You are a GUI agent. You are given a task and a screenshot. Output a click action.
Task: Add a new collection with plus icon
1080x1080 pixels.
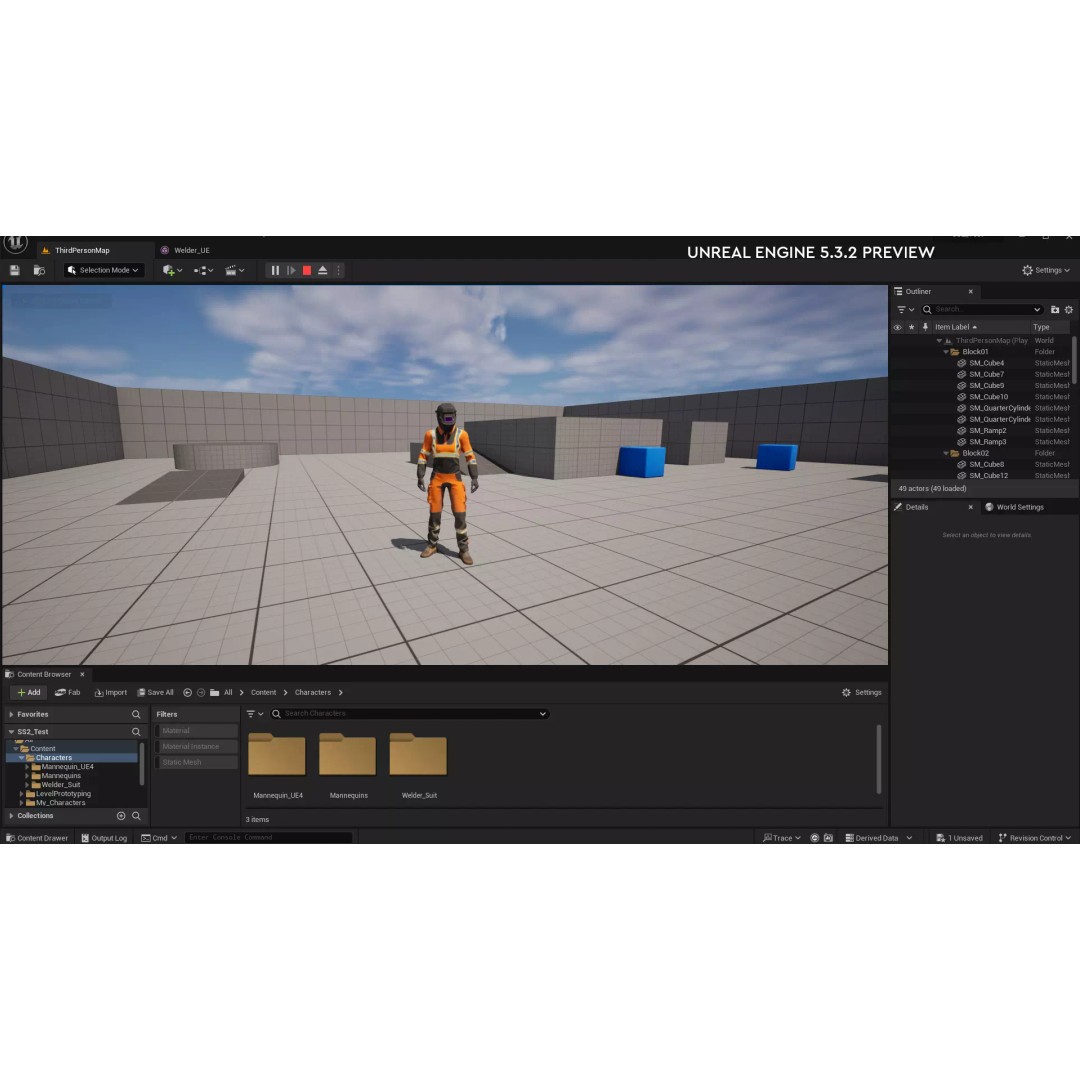(121, 816)
